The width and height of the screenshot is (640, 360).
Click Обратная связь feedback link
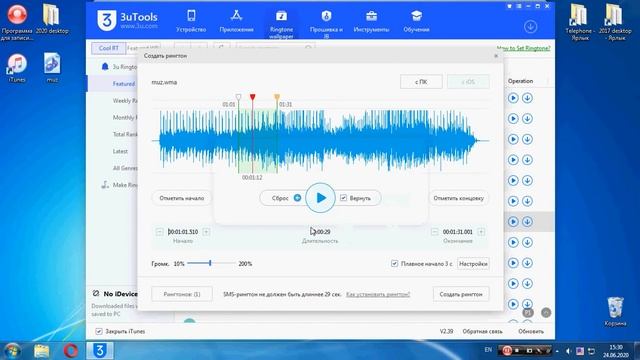[482, 331]
